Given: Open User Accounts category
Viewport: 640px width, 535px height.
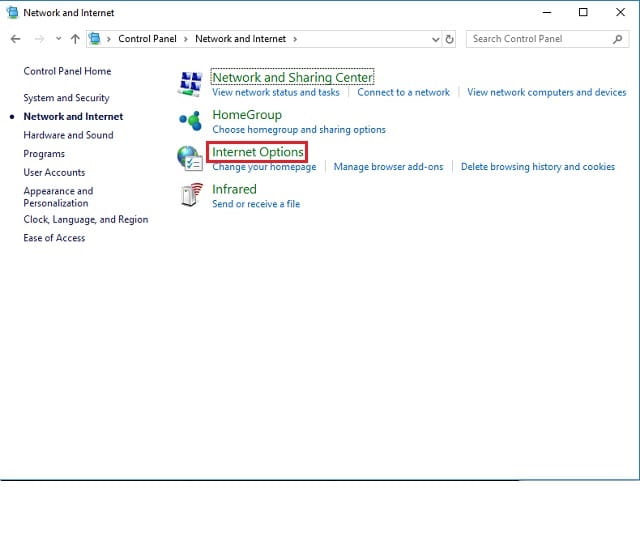Looking at the screenshot, I should click(54, 172).
